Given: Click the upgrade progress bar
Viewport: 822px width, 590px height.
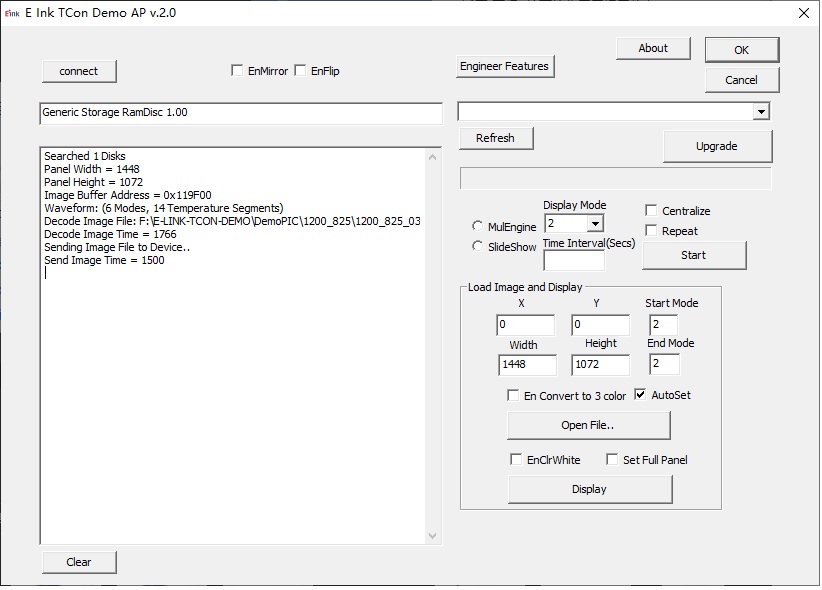Looking at the screenshot, I should coord(615,179).
